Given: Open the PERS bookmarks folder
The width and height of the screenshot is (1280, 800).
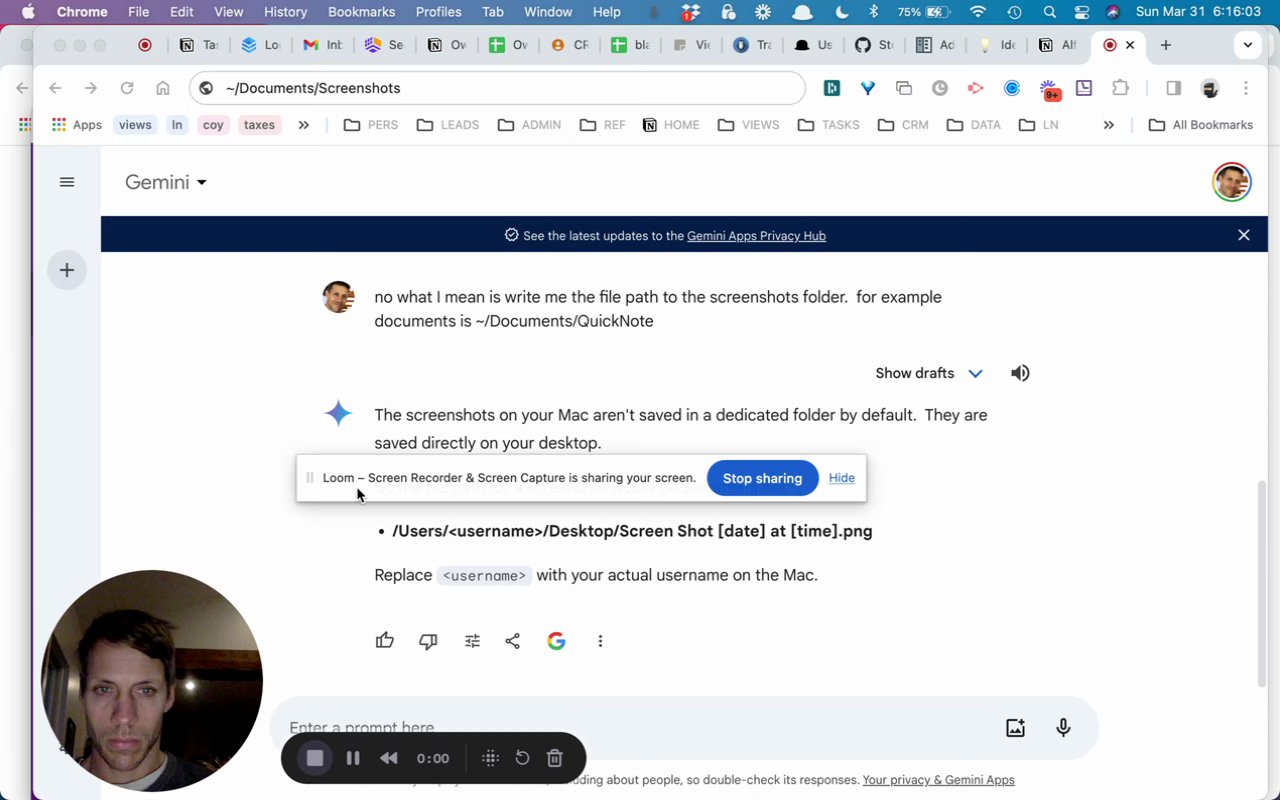Looking at the screenshot, I should click(x=371, y=125).
